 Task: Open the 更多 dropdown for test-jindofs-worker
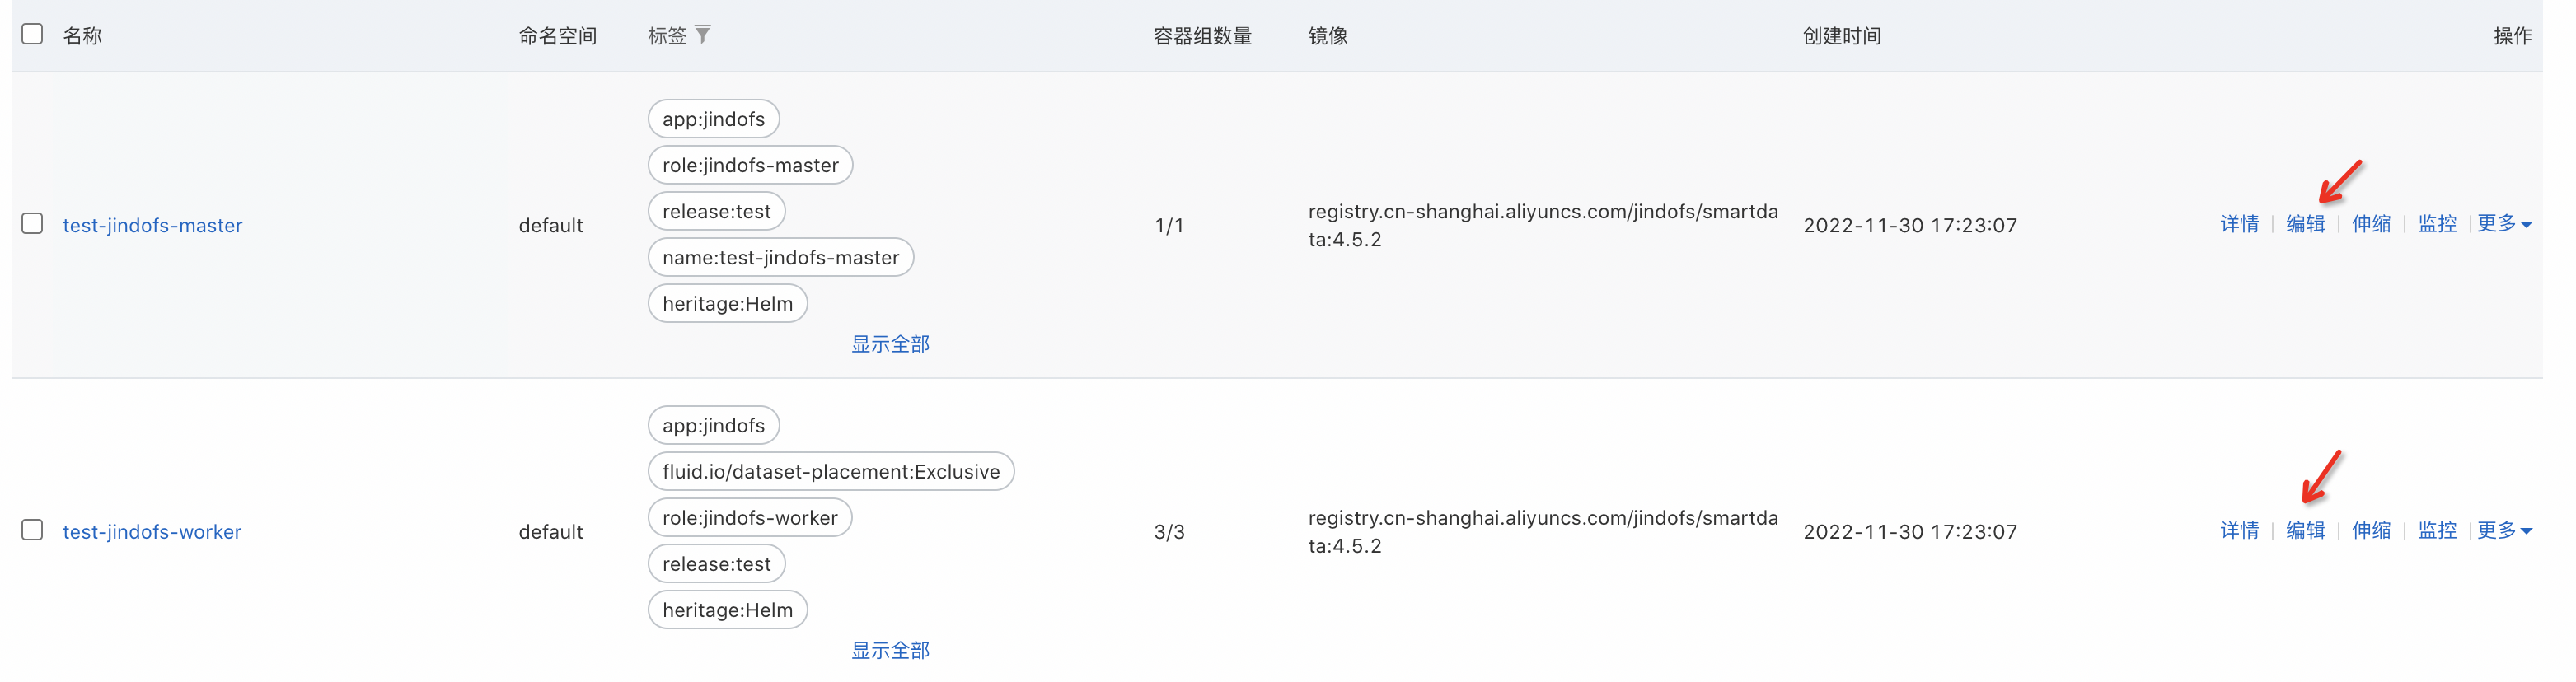[2503, 531]
